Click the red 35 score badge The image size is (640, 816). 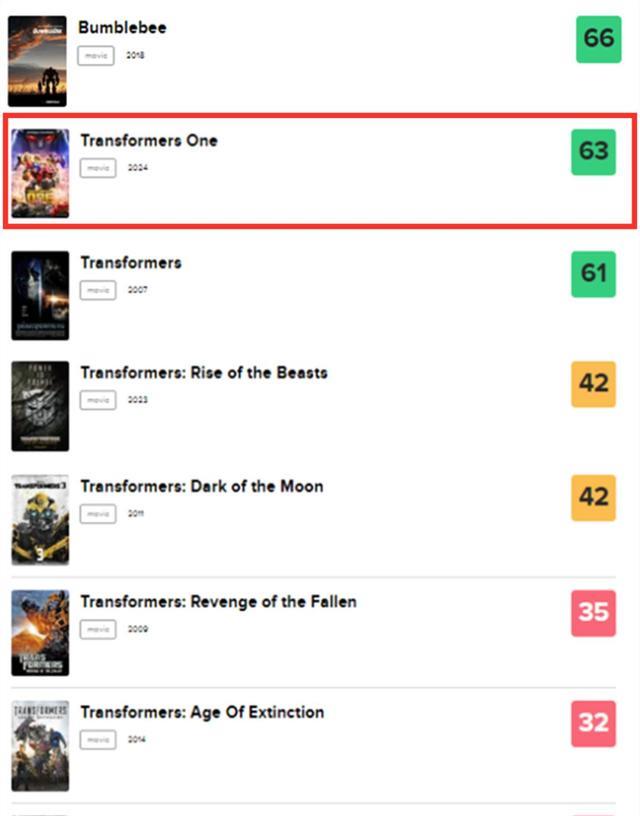(x=594, y=613)
